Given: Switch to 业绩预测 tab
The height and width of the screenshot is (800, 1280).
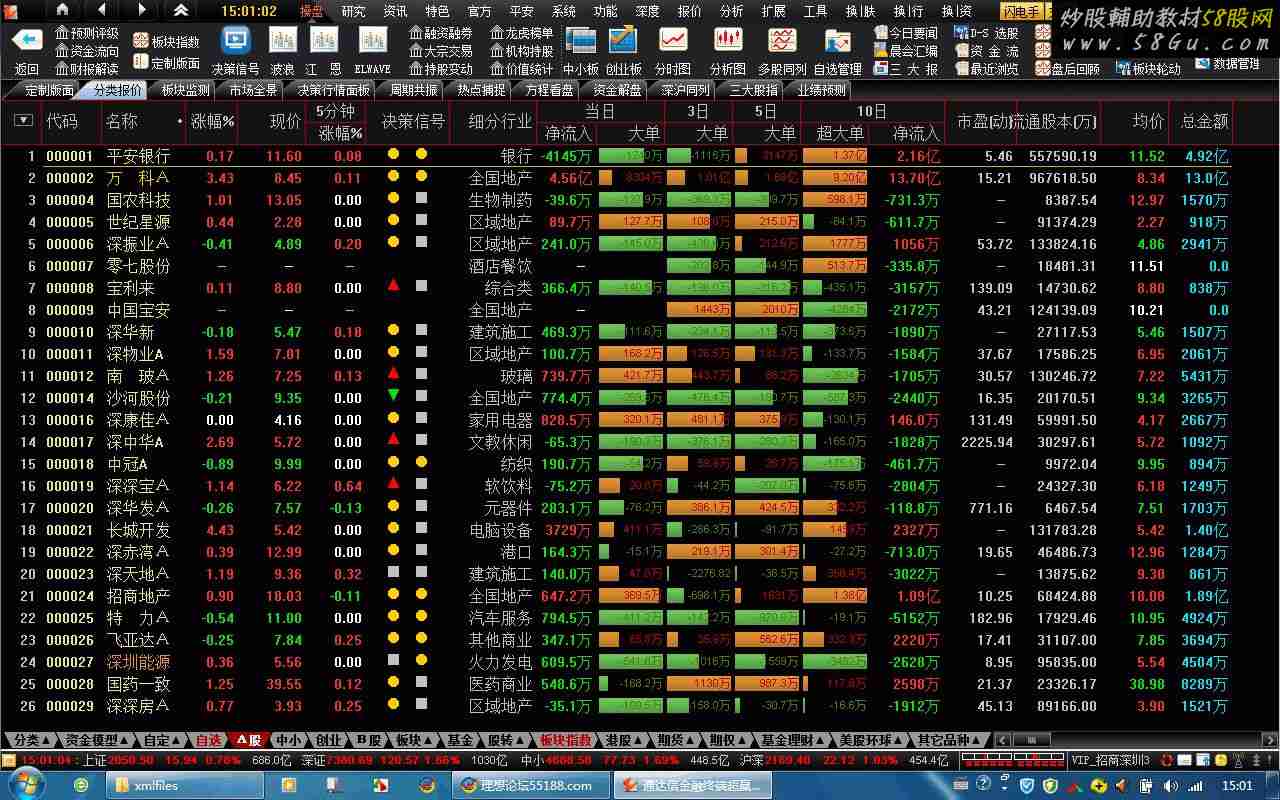Looking at the screenshot, I should coord(821,90).
